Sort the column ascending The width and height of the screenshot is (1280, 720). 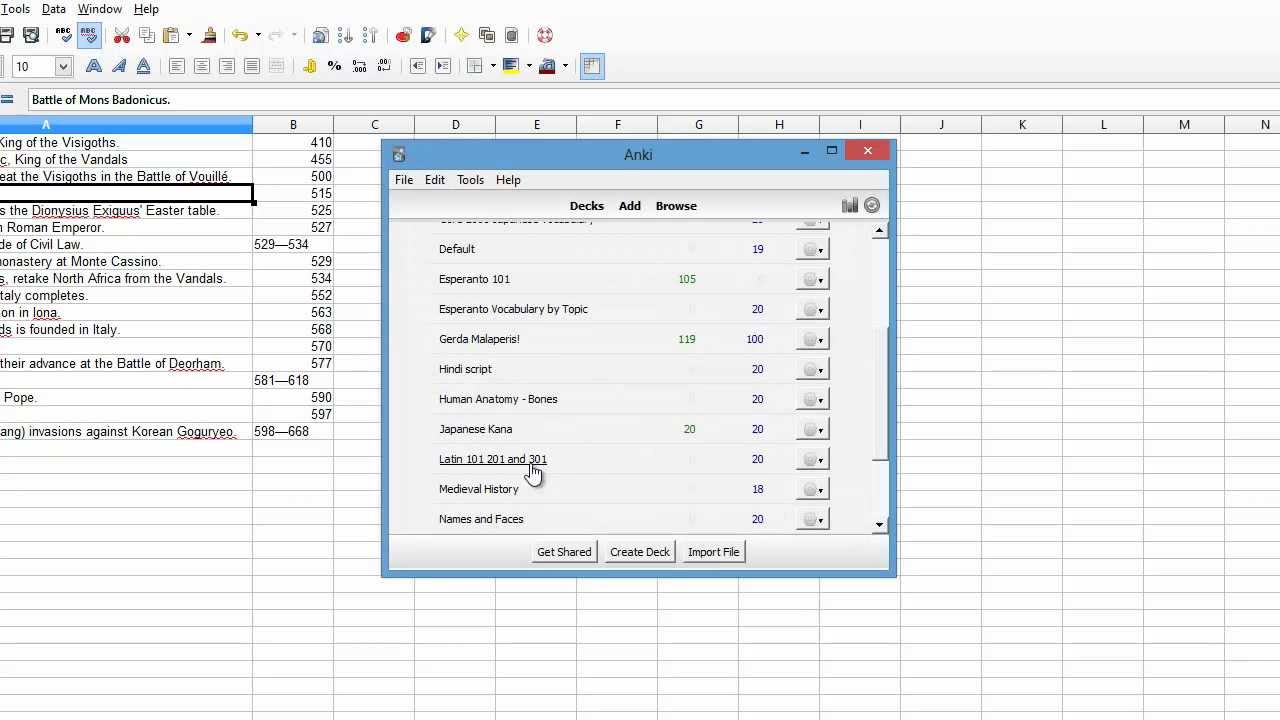(x=345, y=35)
